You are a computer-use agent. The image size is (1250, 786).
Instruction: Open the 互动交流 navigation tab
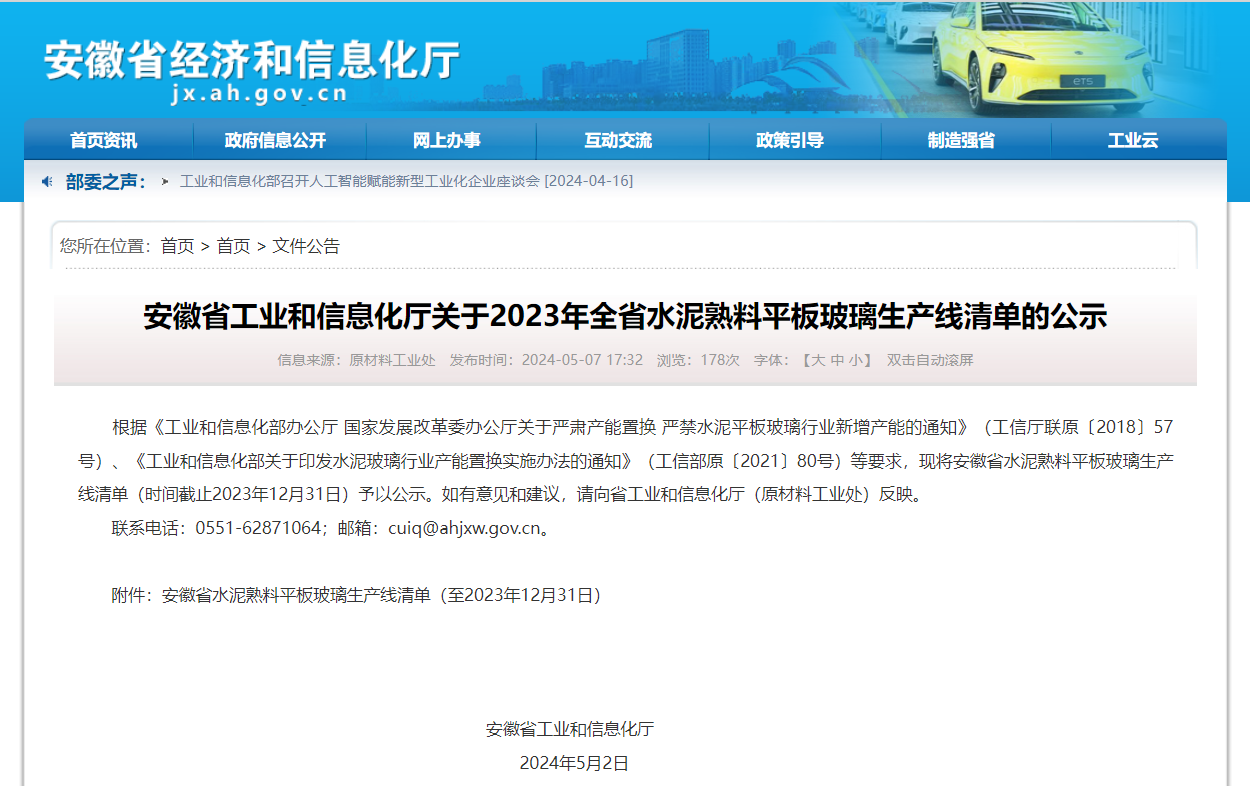tap(618, 140)
